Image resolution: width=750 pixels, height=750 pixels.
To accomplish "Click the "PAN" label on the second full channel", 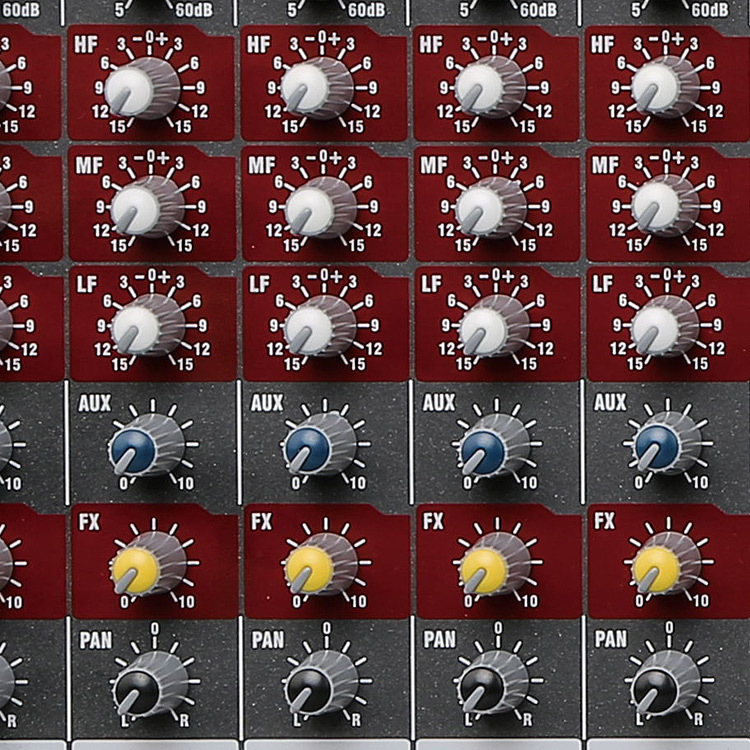I will [268, 640].
